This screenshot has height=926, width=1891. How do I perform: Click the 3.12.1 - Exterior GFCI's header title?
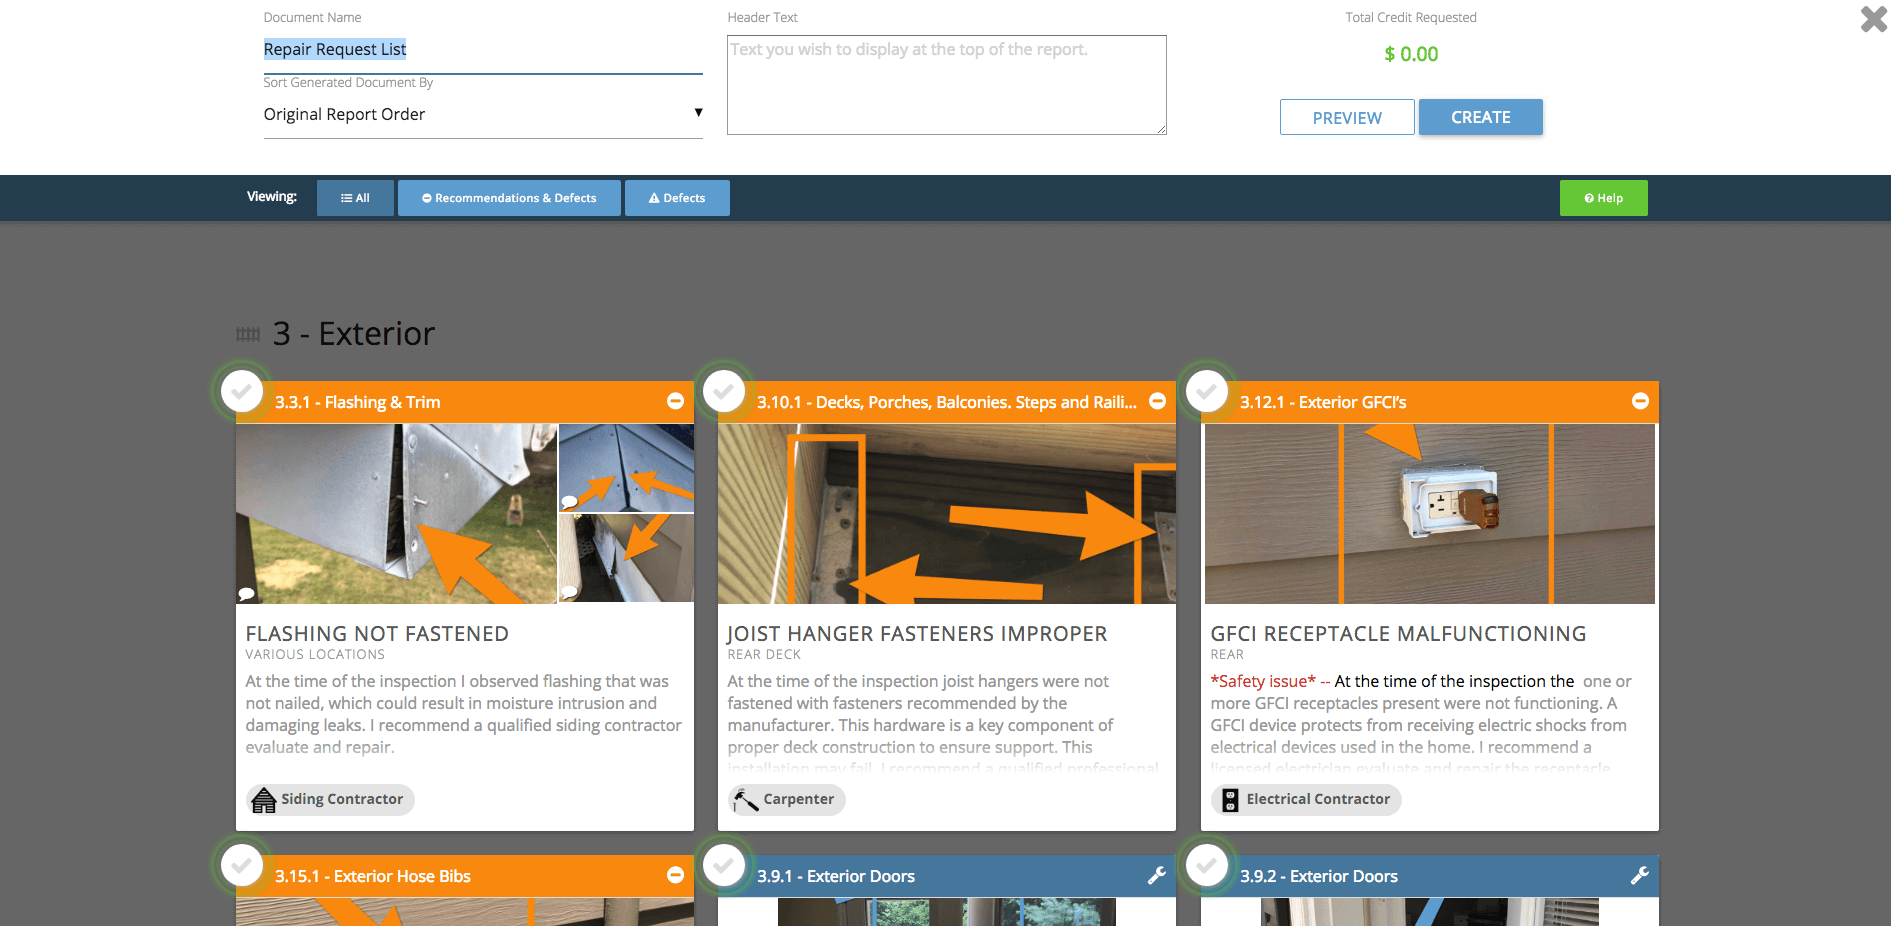[1323, 402]
